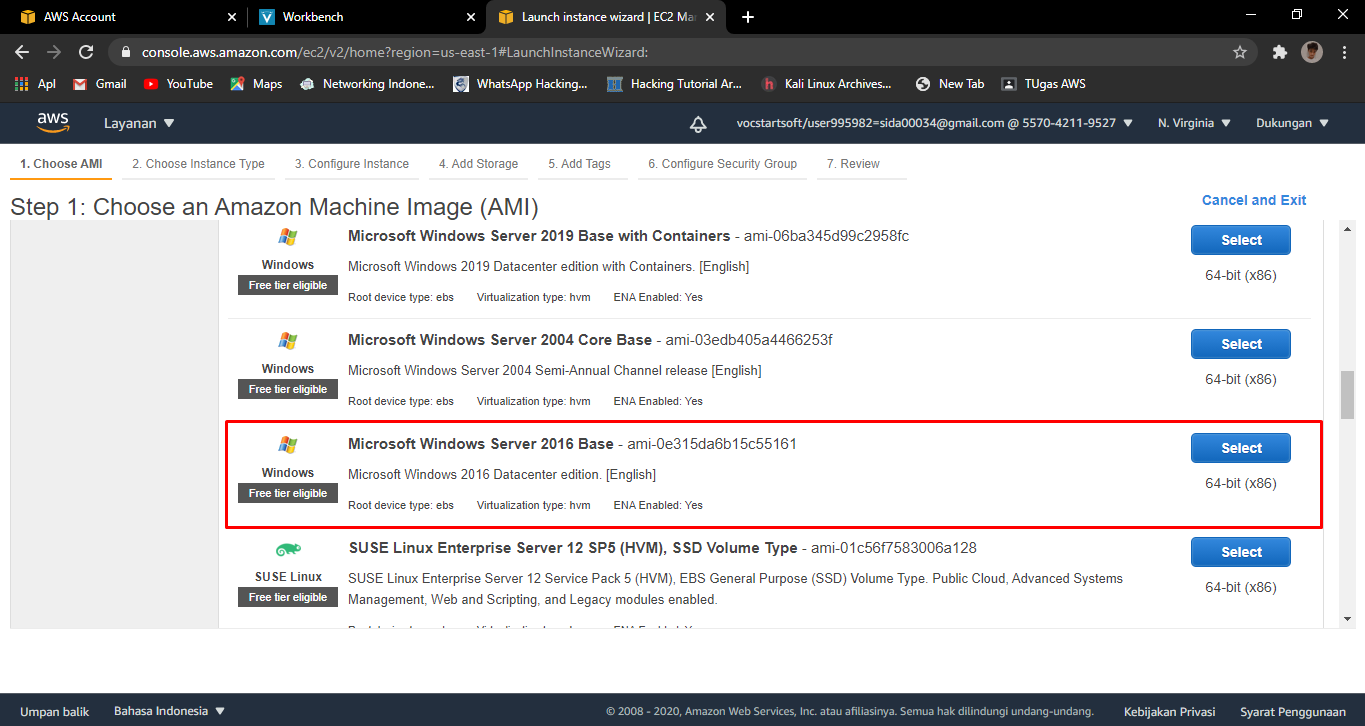The height and width of the screenshot is (726, 1365).
Task: Open the notifications bell icon
Action: pos(698,123)
